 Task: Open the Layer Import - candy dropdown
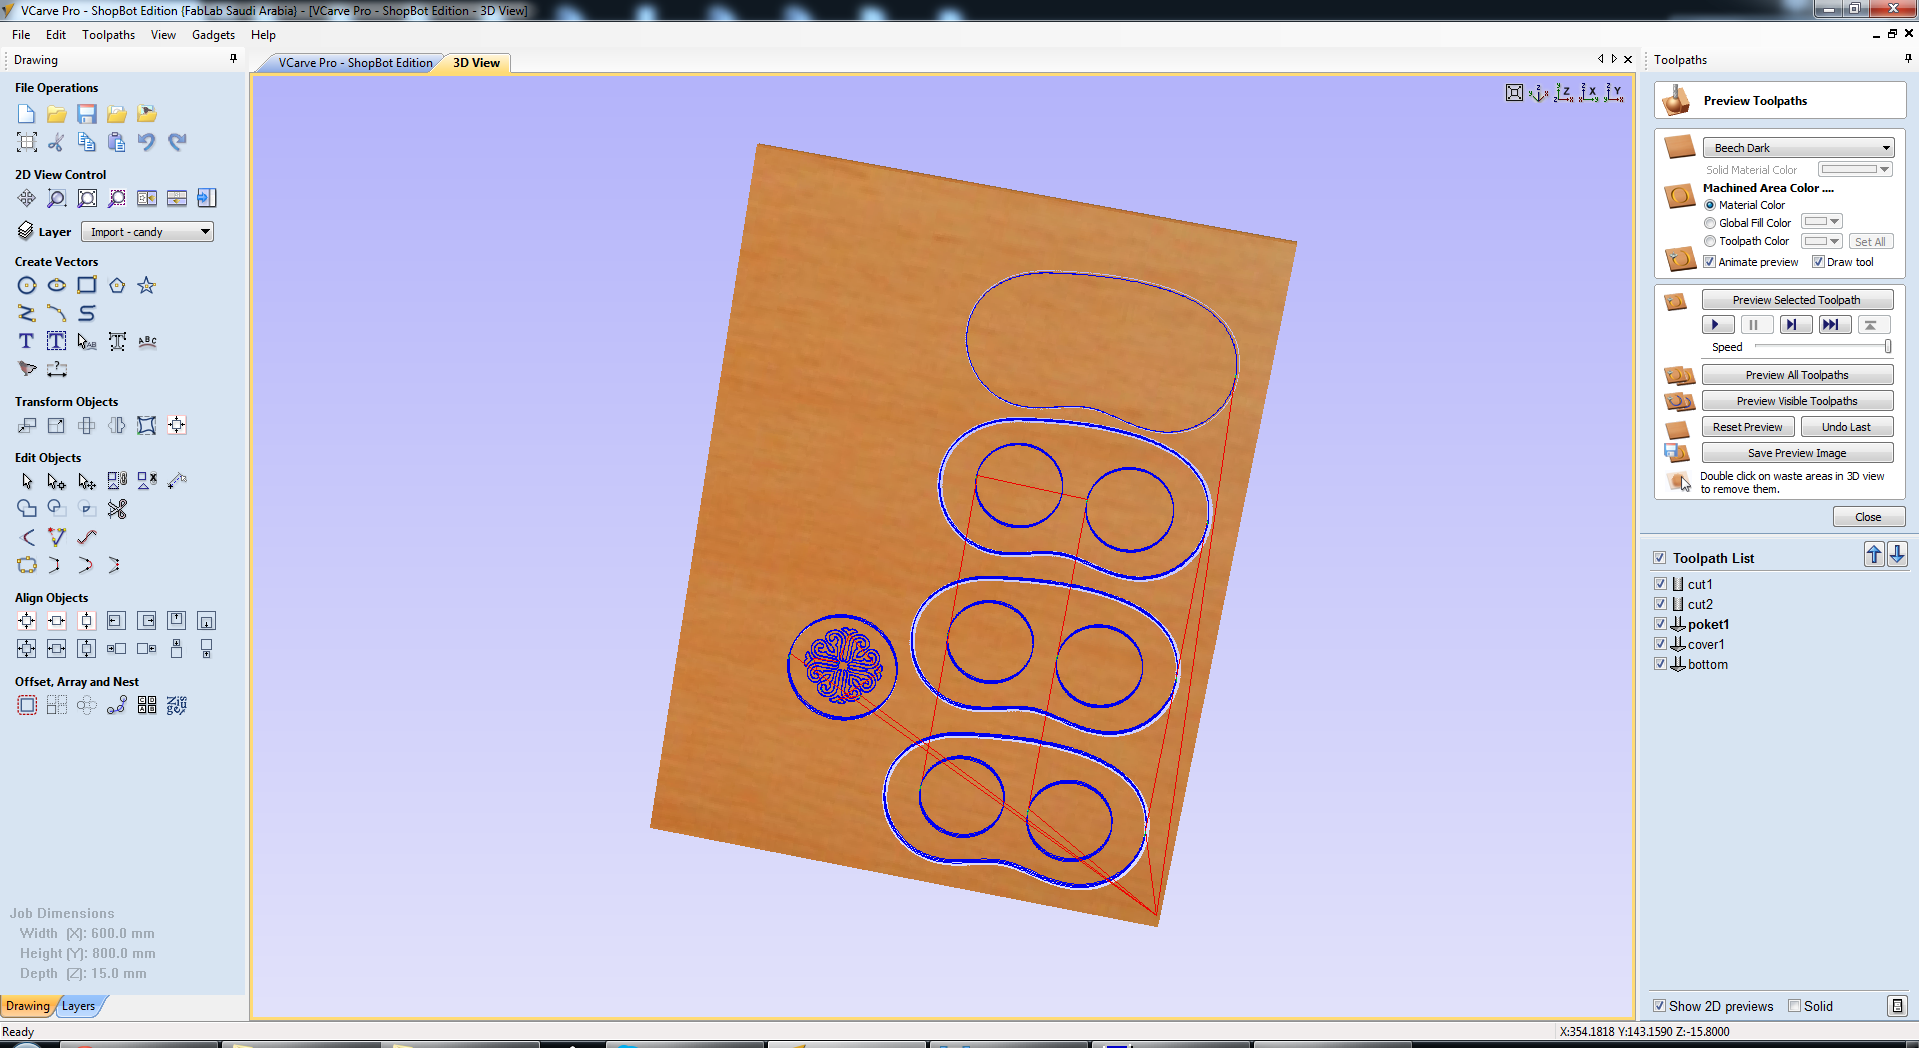pos(147,232)
